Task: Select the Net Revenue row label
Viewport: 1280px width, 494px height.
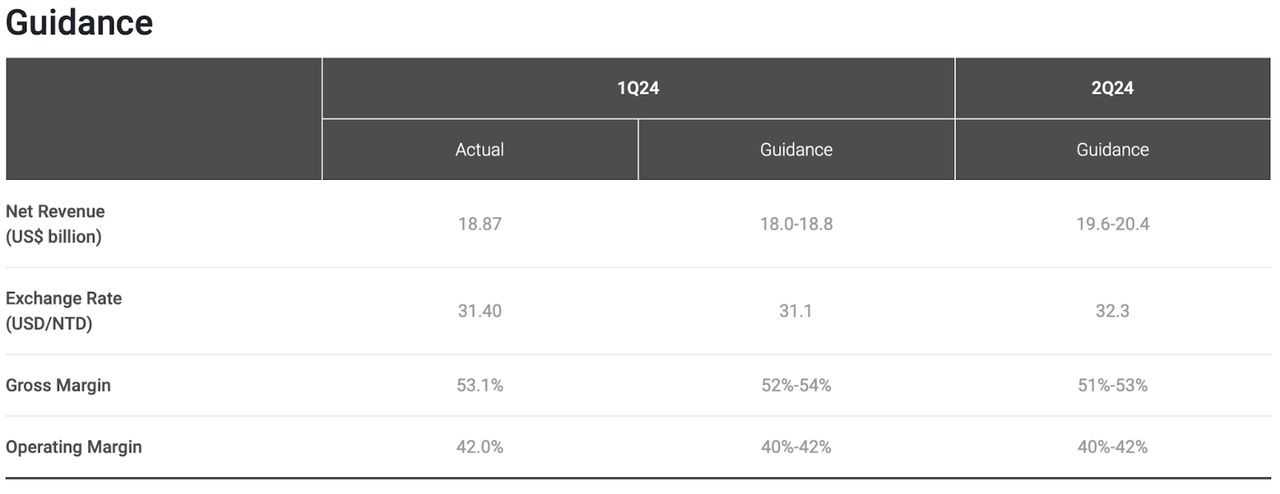Action: click(x=55, y=224)
